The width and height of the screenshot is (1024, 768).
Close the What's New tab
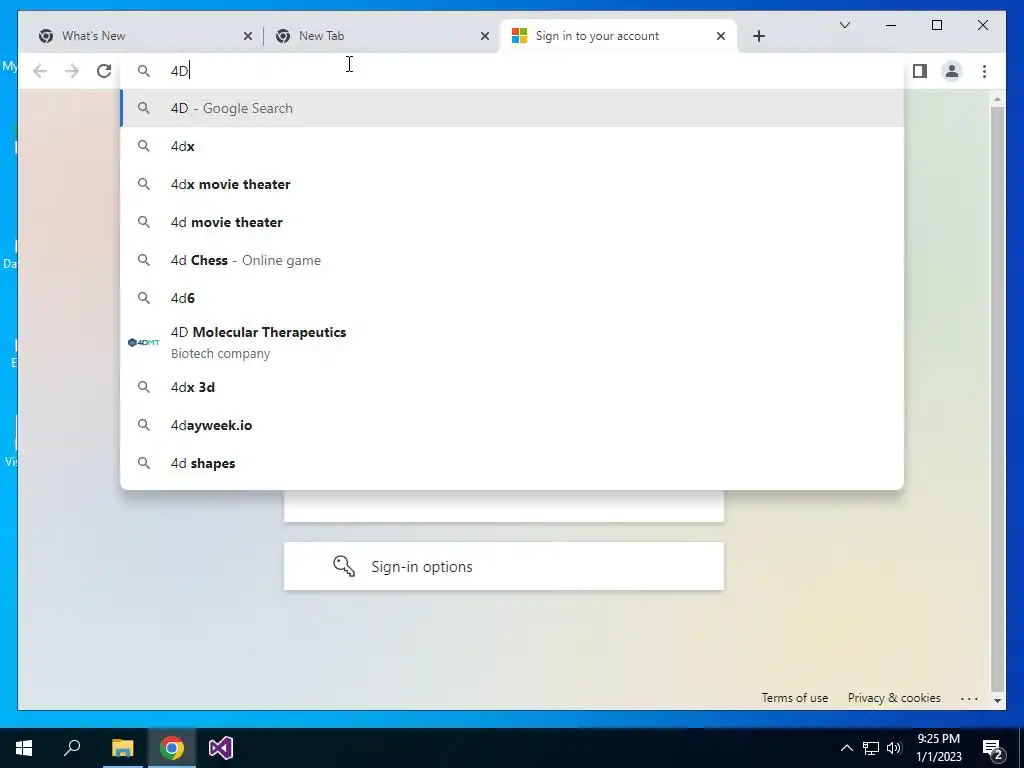pos(248,36)
